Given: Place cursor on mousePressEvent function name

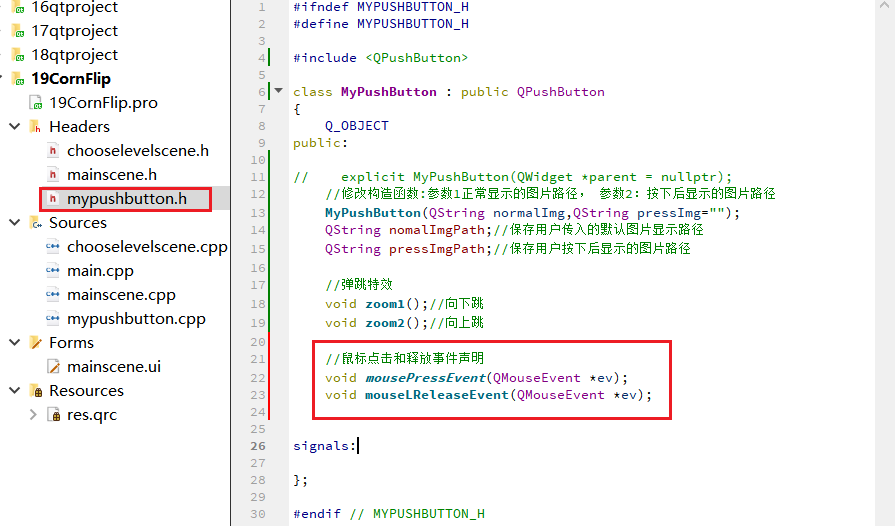Looking at the screenshot, I should 425,378.
